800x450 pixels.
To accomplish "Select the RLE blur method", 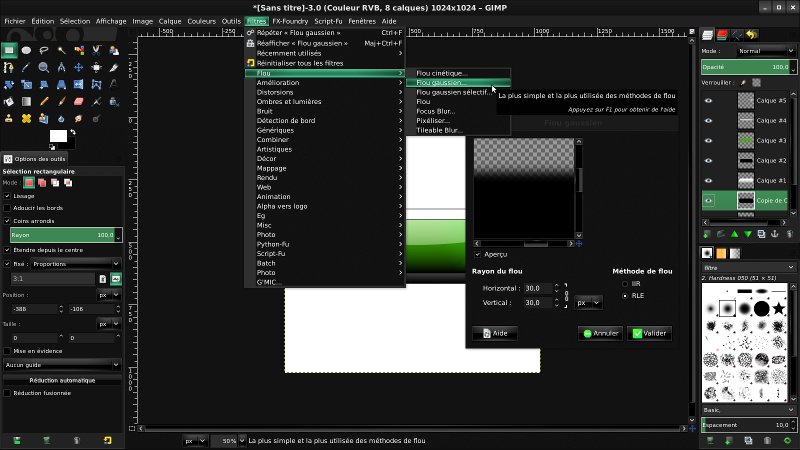I will pos(625,295).
